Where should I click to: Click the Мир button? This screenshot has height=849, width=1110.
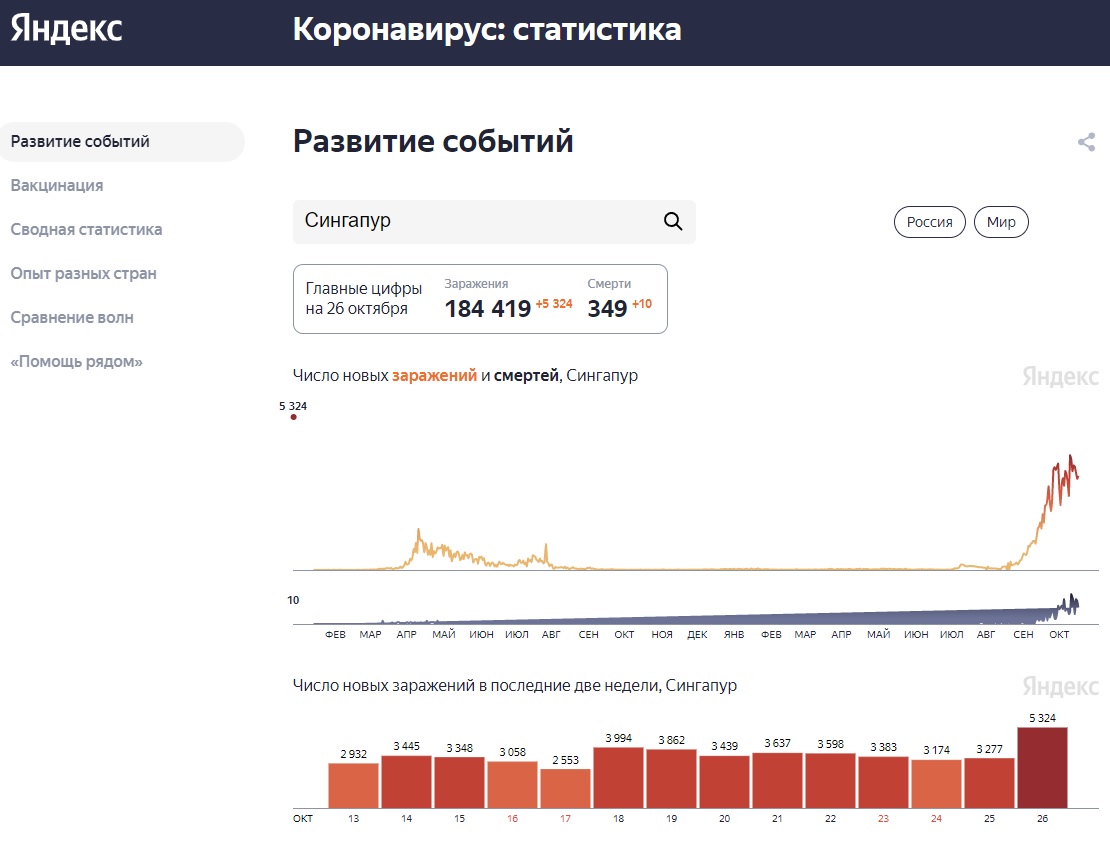click(1001, 222)
